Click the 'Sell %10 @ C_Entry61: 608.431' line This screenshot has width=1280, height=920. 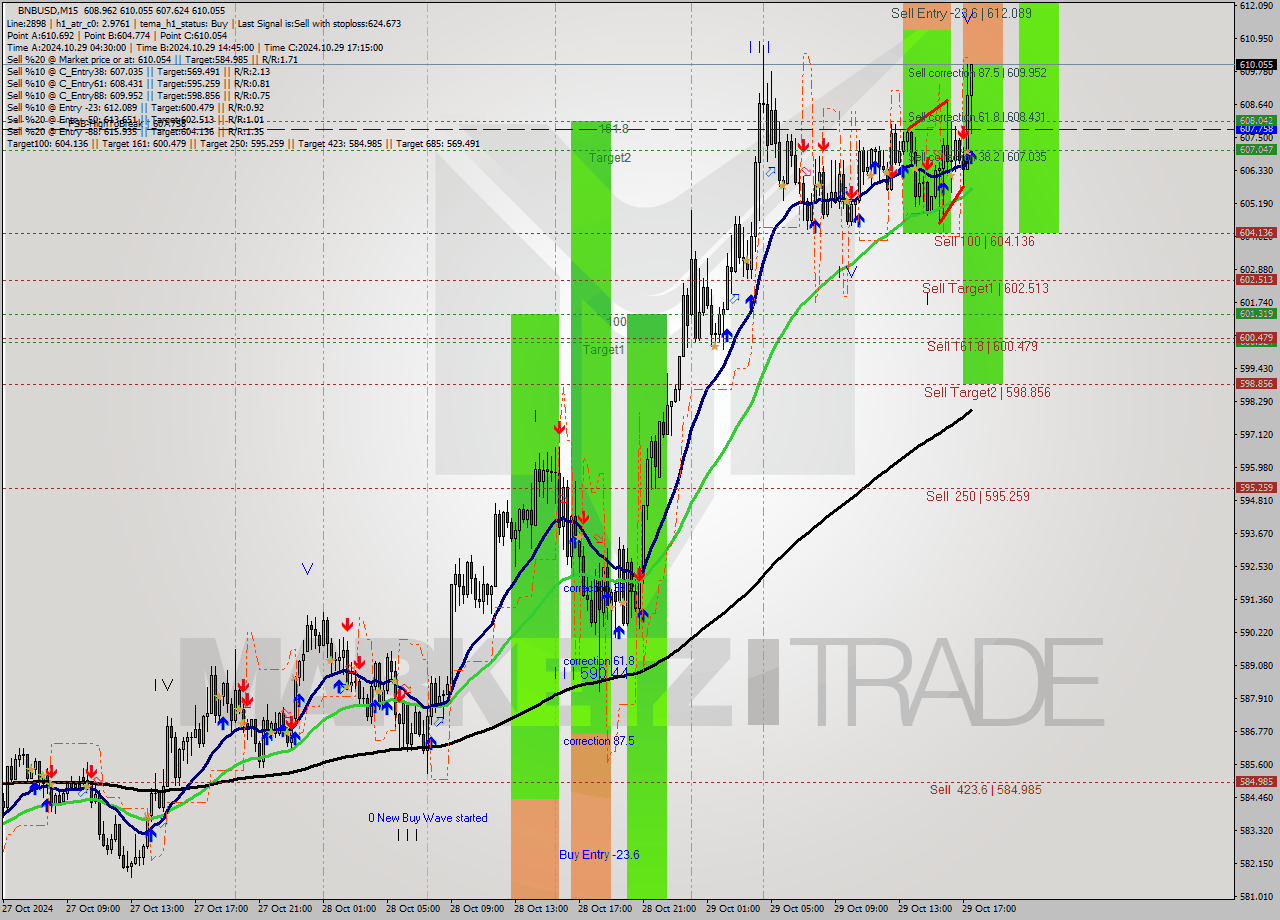tap(138, 83)
